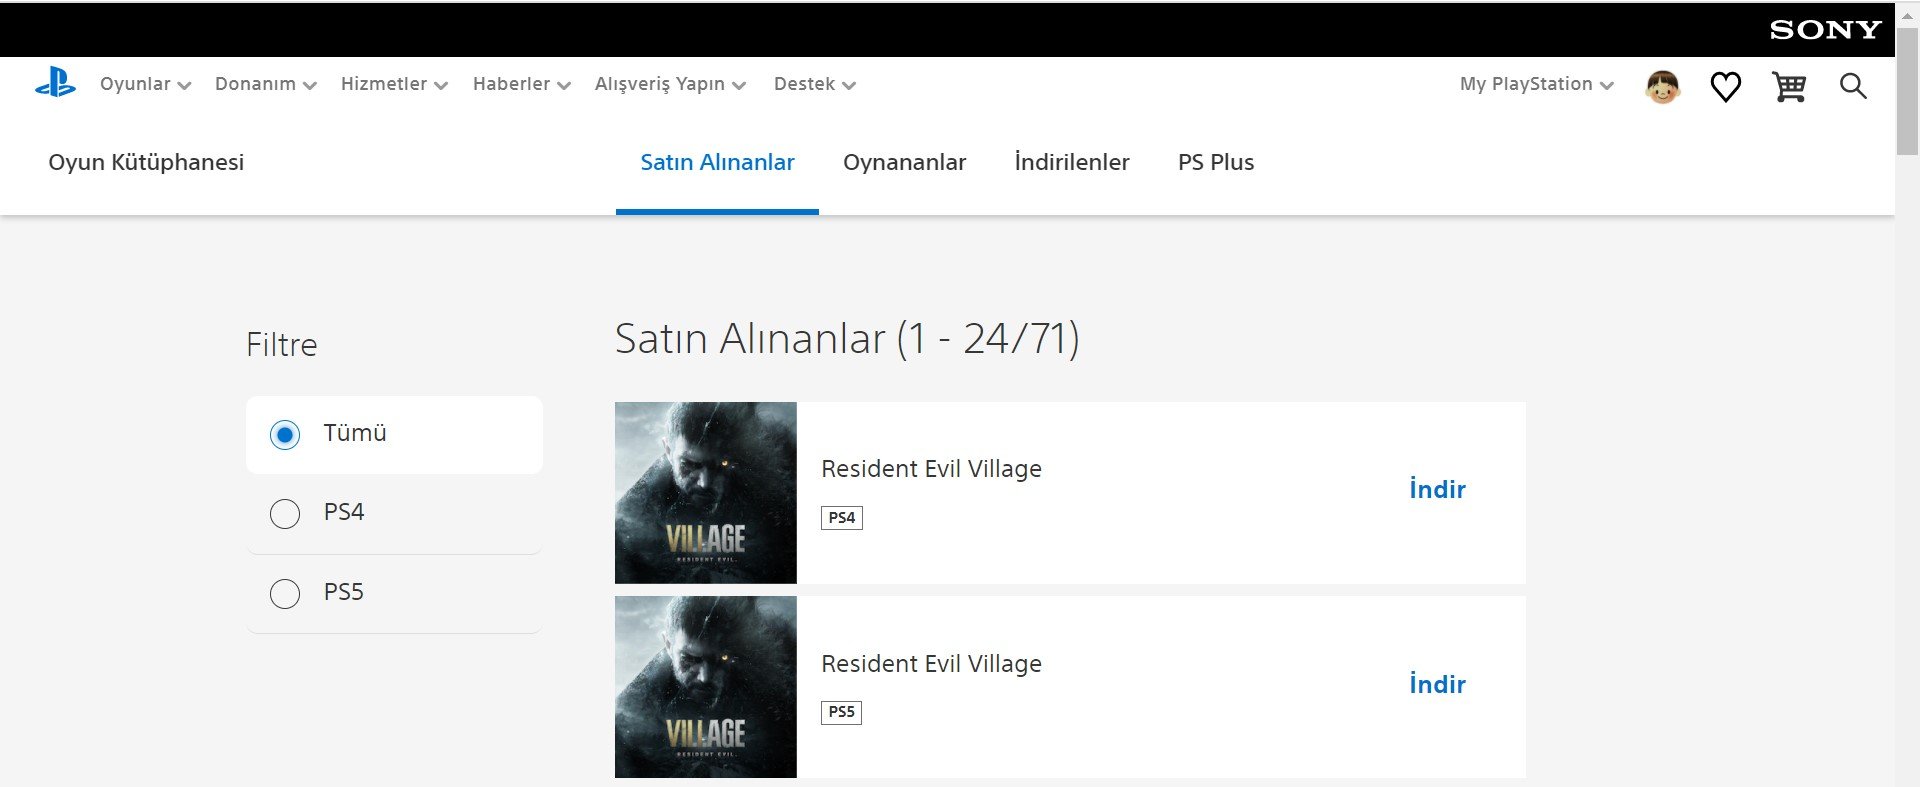1920x787 pixels.
Task: Select the Tümü filter radio button
Action: click(x=285, y=435)
